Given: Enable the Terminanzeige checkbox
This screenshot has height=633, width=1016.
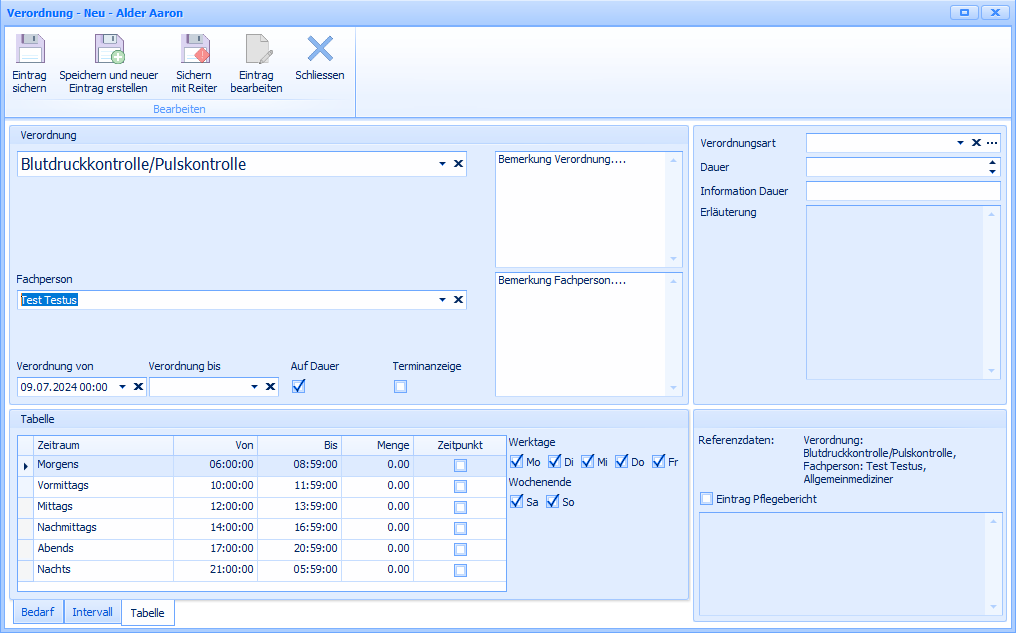Looking at the screenshot, I should coord(400,387).
